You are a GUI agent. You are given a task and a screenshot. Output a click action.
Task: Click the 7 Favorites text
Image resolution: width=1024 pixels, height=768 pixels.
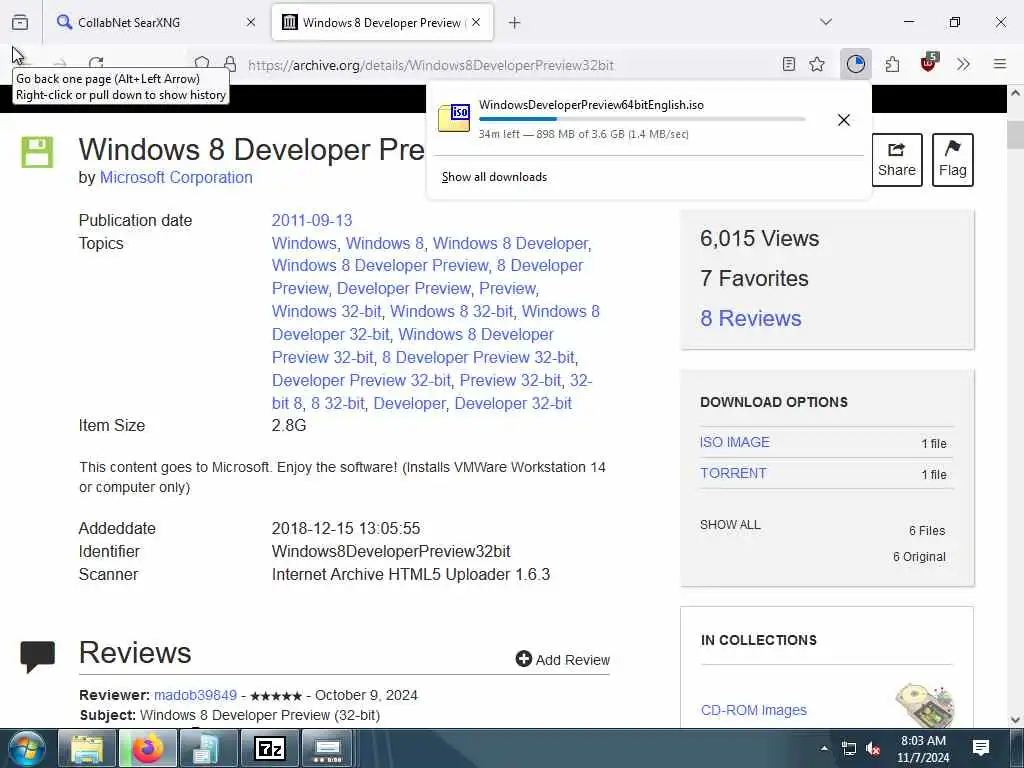(754, 278)
